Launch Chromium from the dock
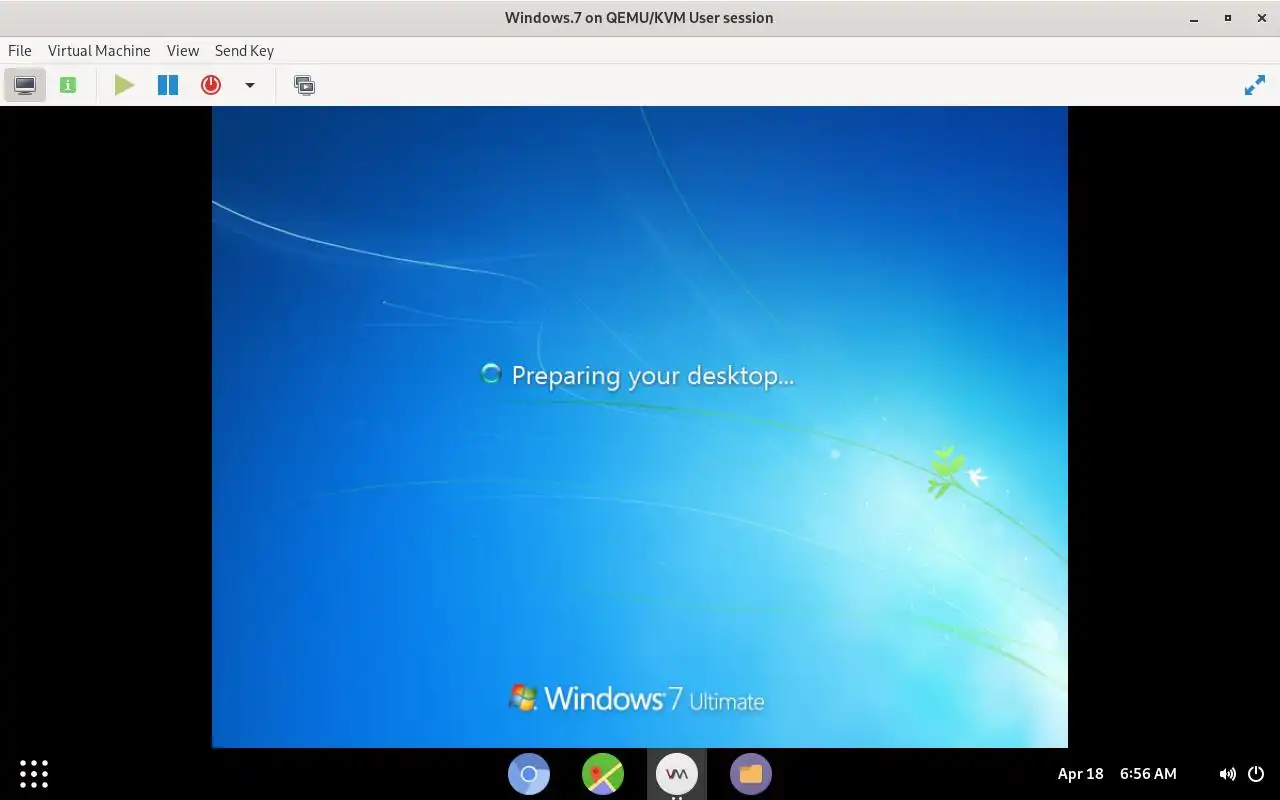Image resolution: width=1280 pixels, height=800 pixels. (529, 773)
